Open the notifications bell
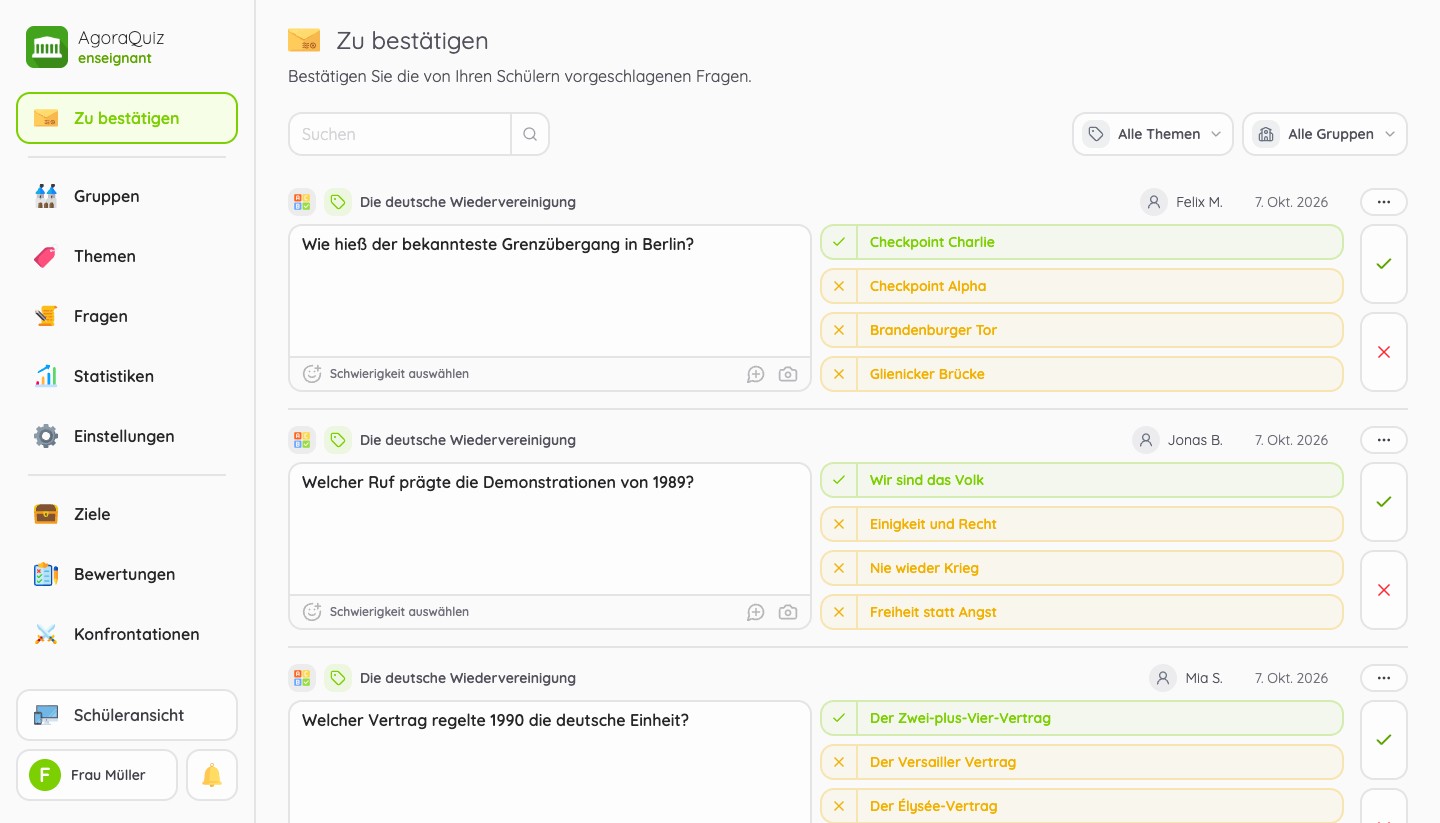 coord(212,775)
